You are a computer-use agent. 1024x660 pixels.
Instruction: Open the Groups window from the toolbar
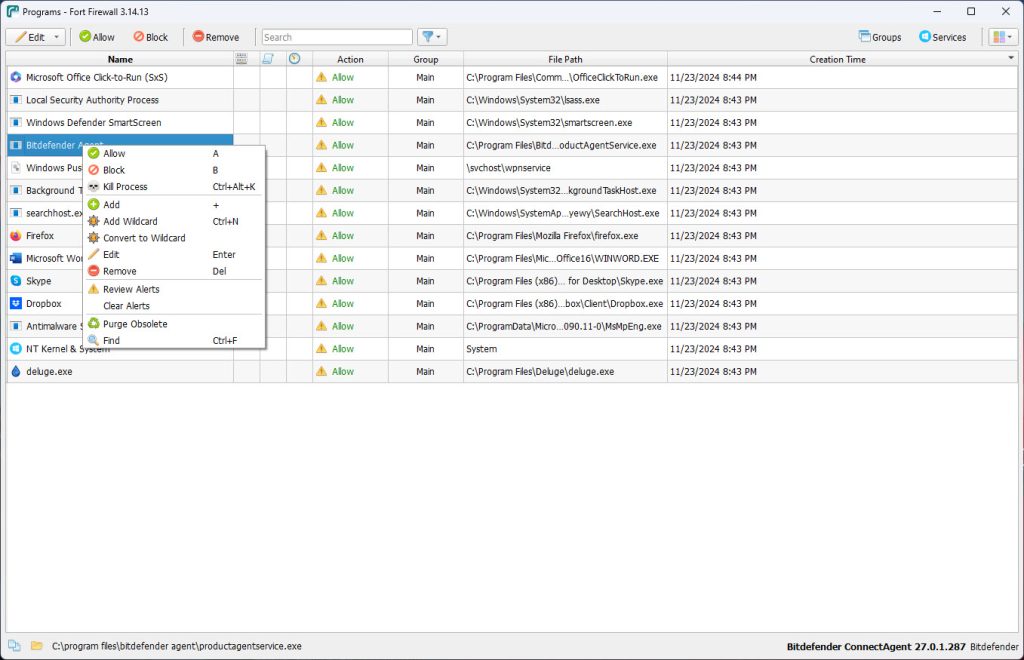pos(880,37)
